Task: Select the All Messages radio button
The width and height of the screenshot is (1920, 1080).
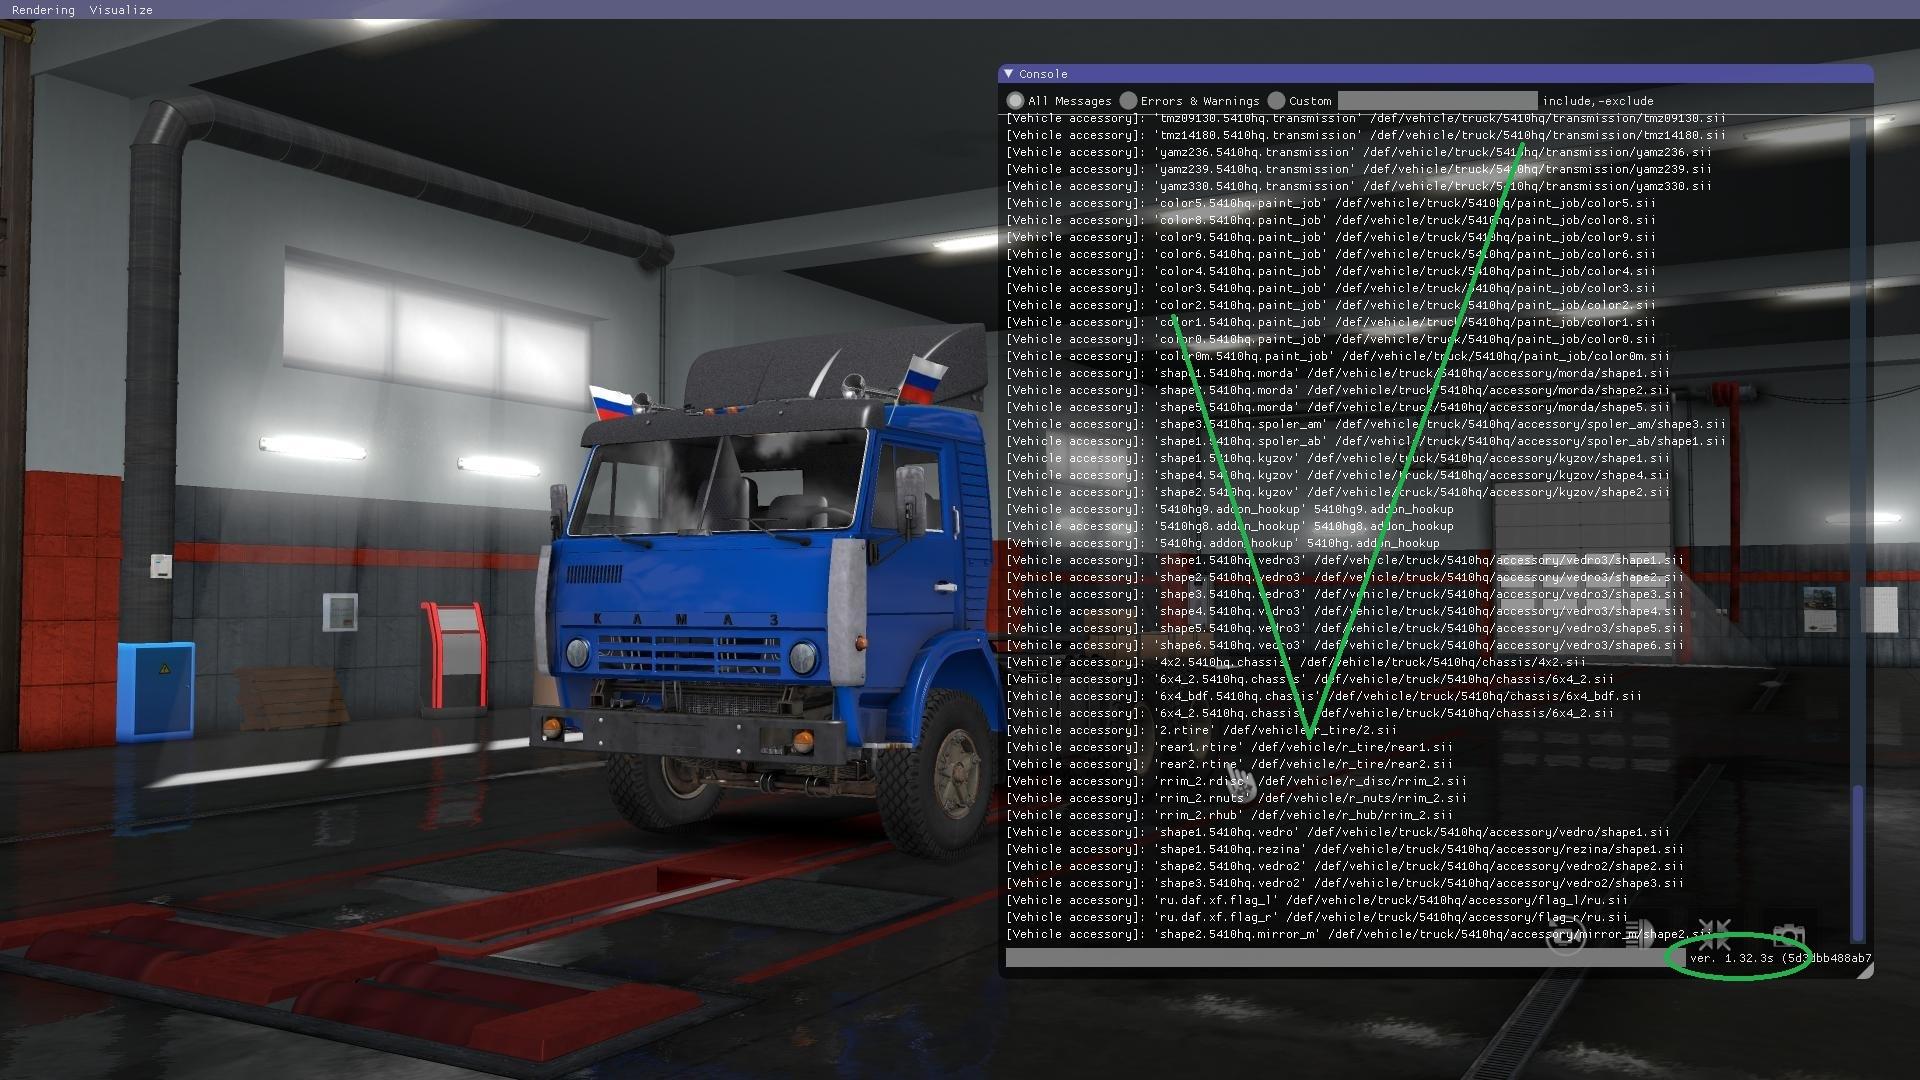Action: [x=1016, y=101]
